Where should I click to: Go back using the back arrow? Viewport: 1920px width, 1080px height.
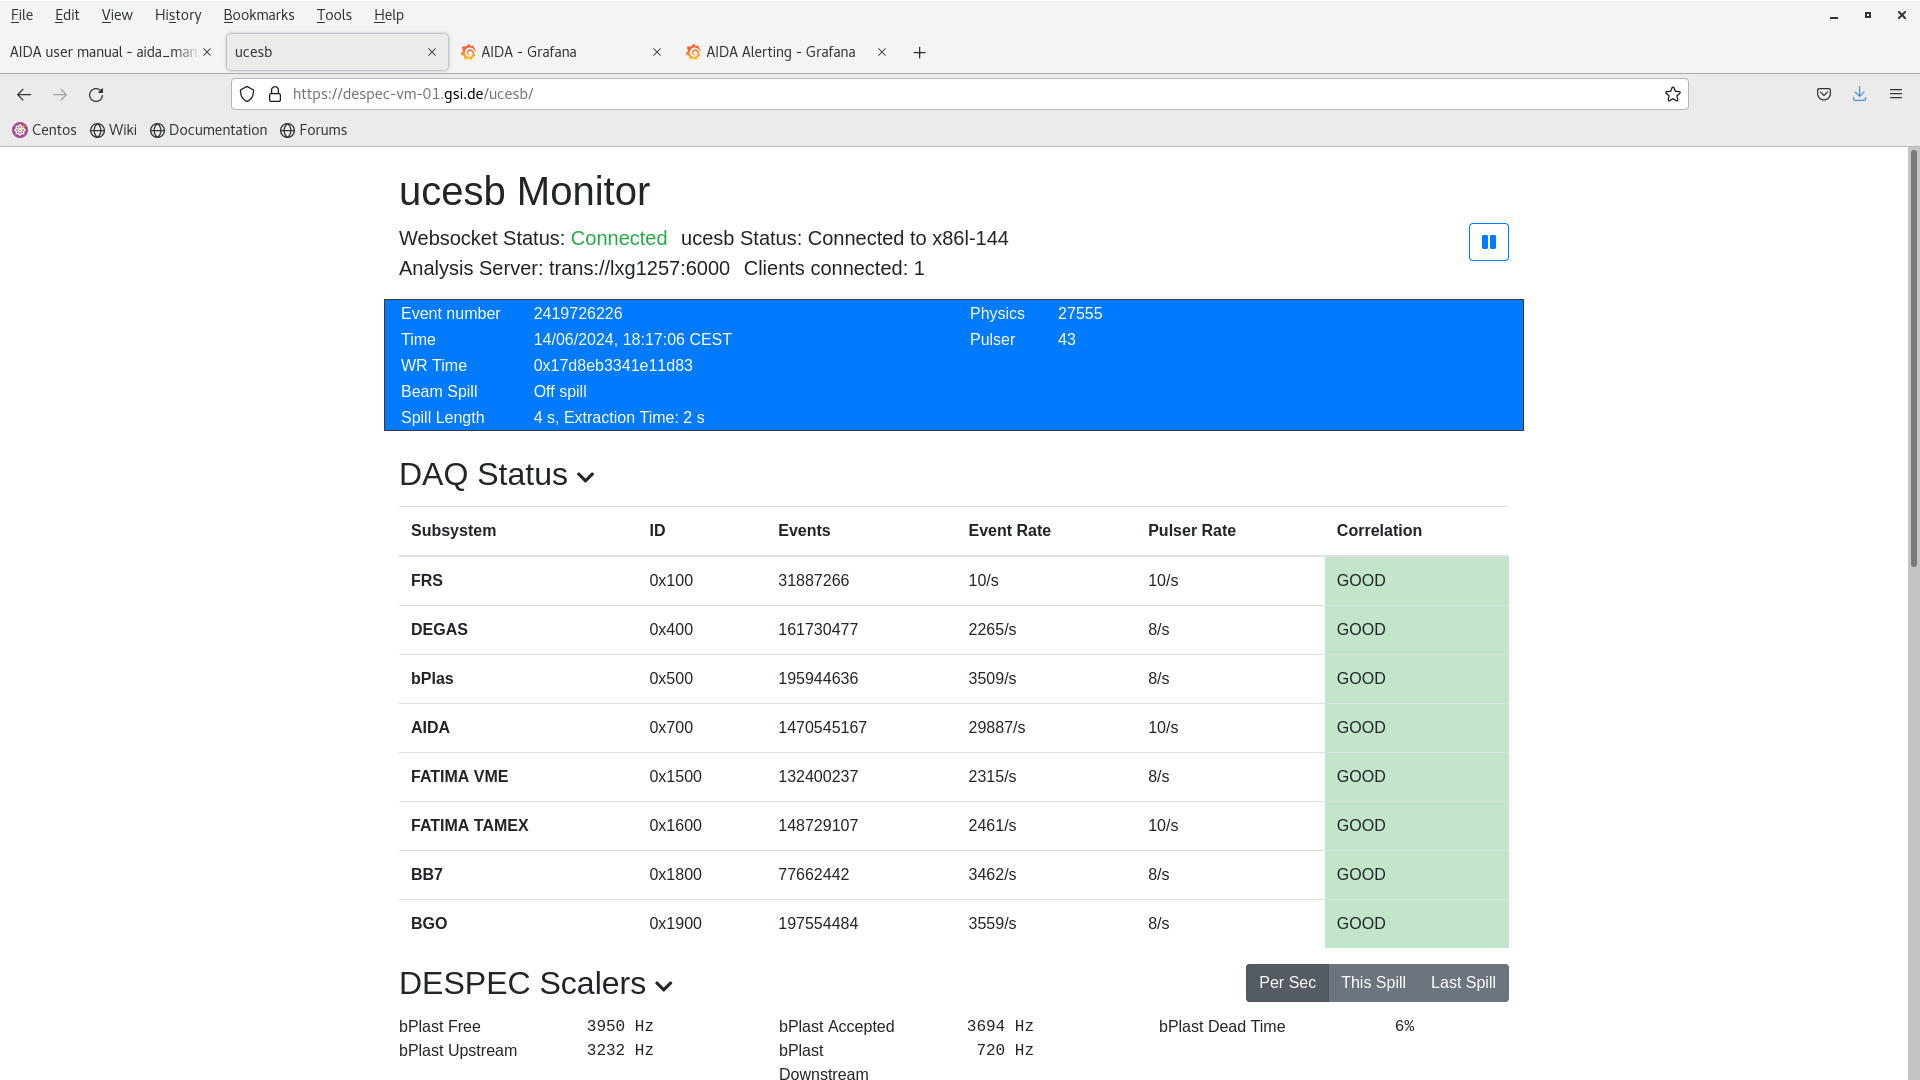pyautogui.click(x=24, y=94)
